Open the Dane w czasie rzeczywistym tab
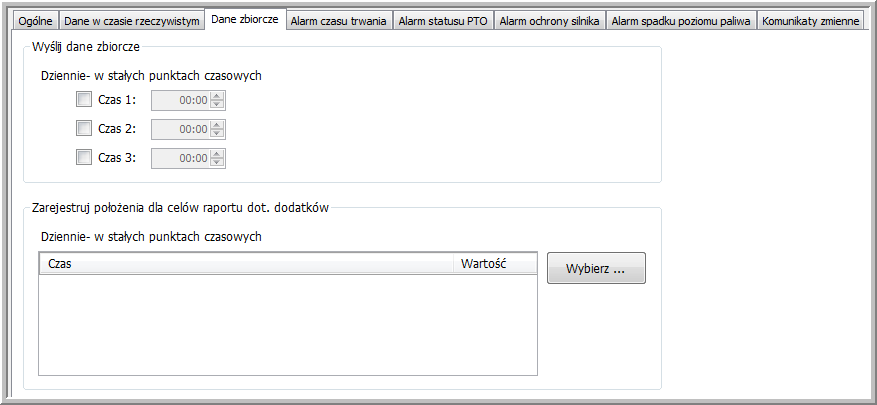877x405 pixels. pyautogui.click(x=131, y=21)
